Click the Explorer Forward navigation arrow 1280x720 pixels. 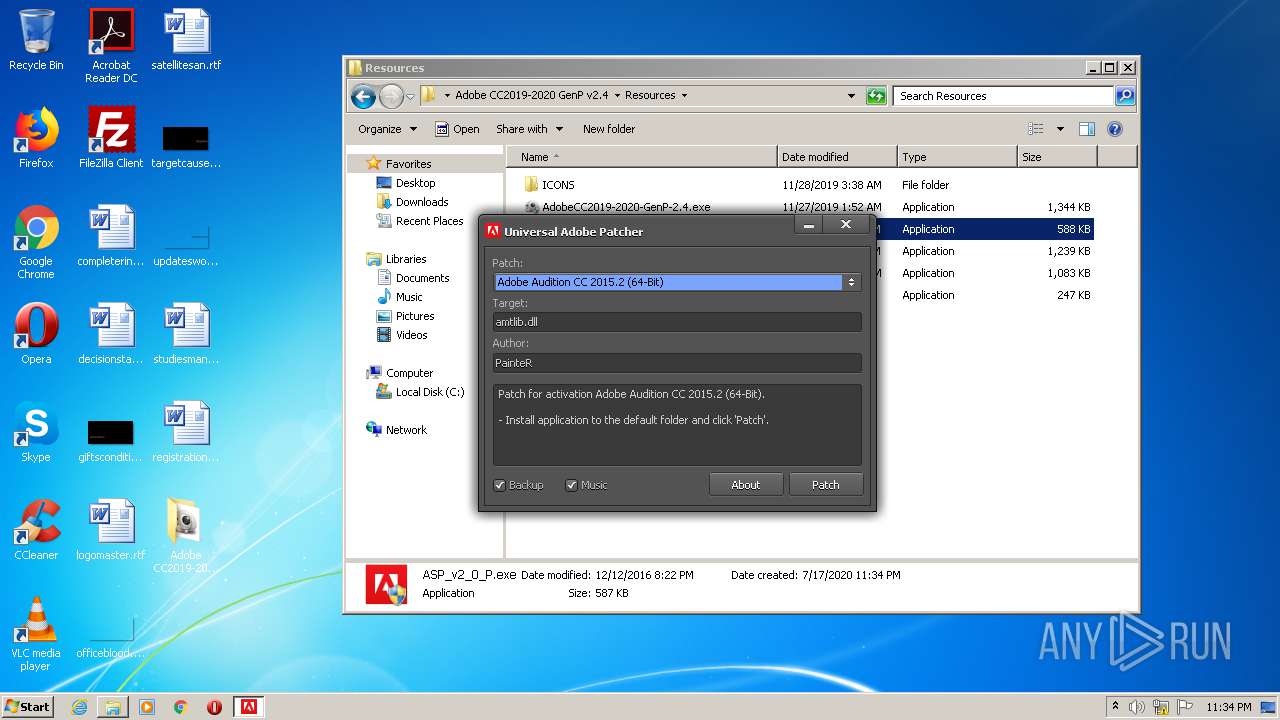click(x=391, y=96)
